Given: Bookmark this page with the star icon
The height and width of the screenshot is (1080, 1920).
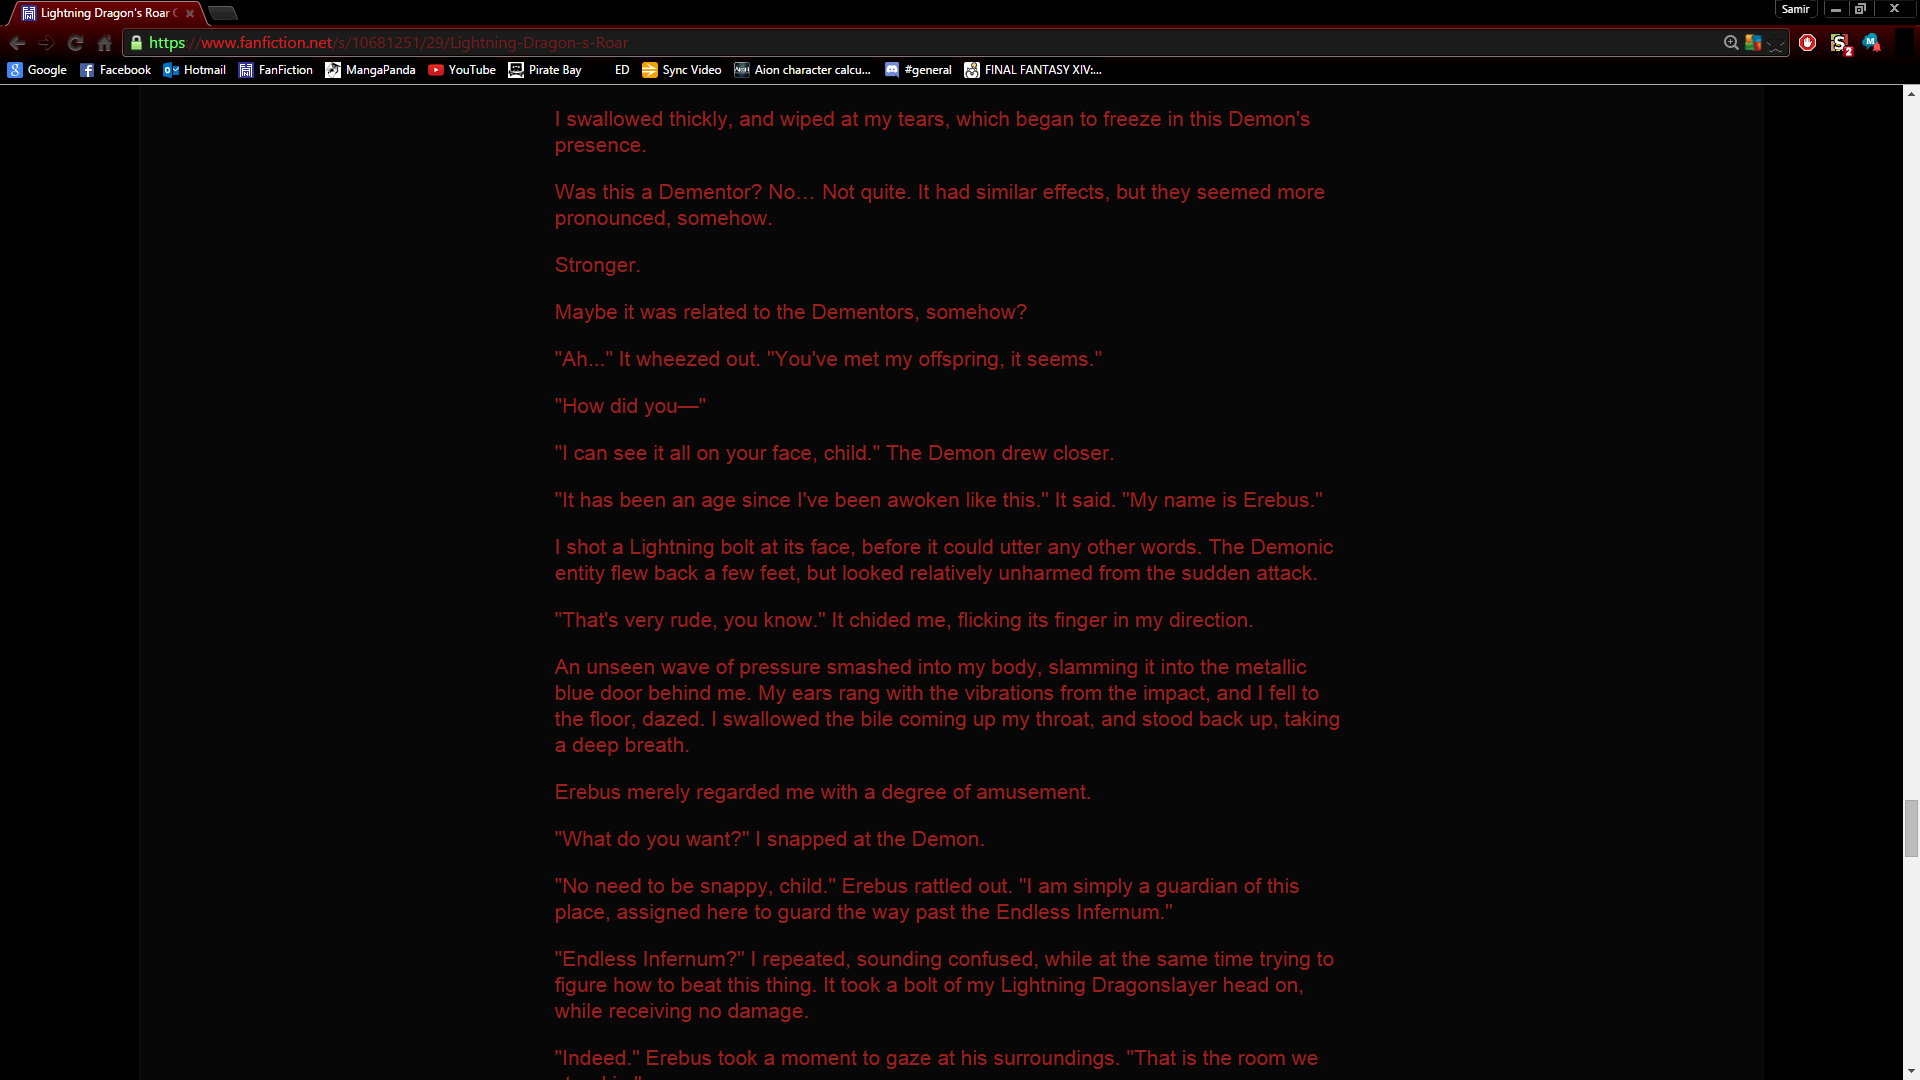Looking at the screenshot, I should tap(1776, 43).
